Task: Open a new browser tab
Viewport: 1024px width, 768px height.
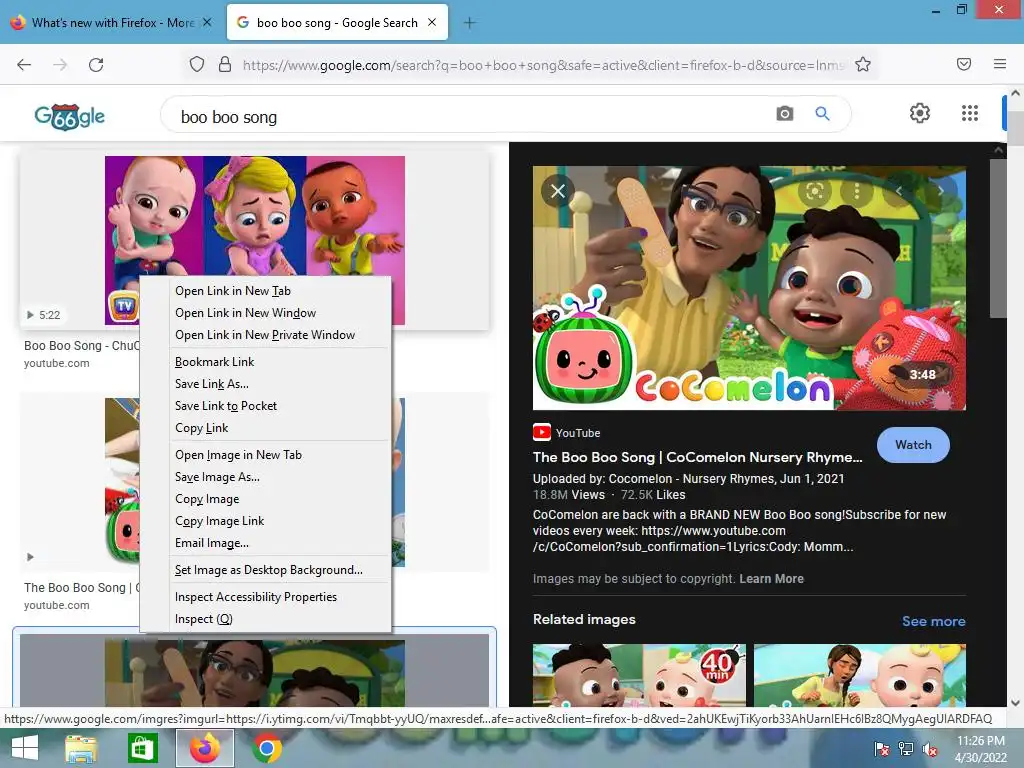Action: click(x=470, y=23)
